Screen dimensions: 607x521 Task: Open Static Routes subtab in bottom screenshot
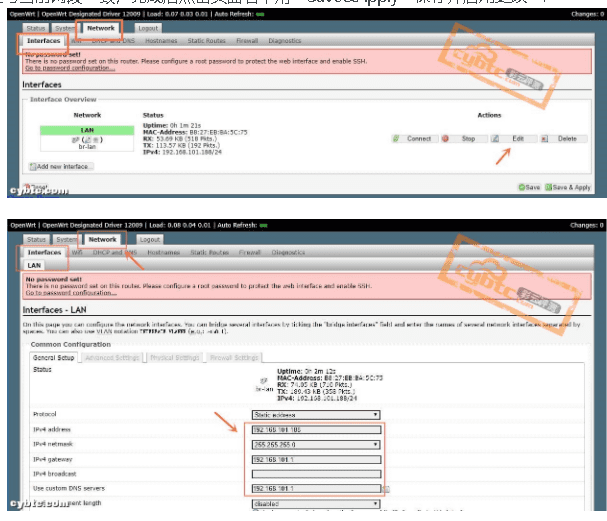click(x=209, y=252)
